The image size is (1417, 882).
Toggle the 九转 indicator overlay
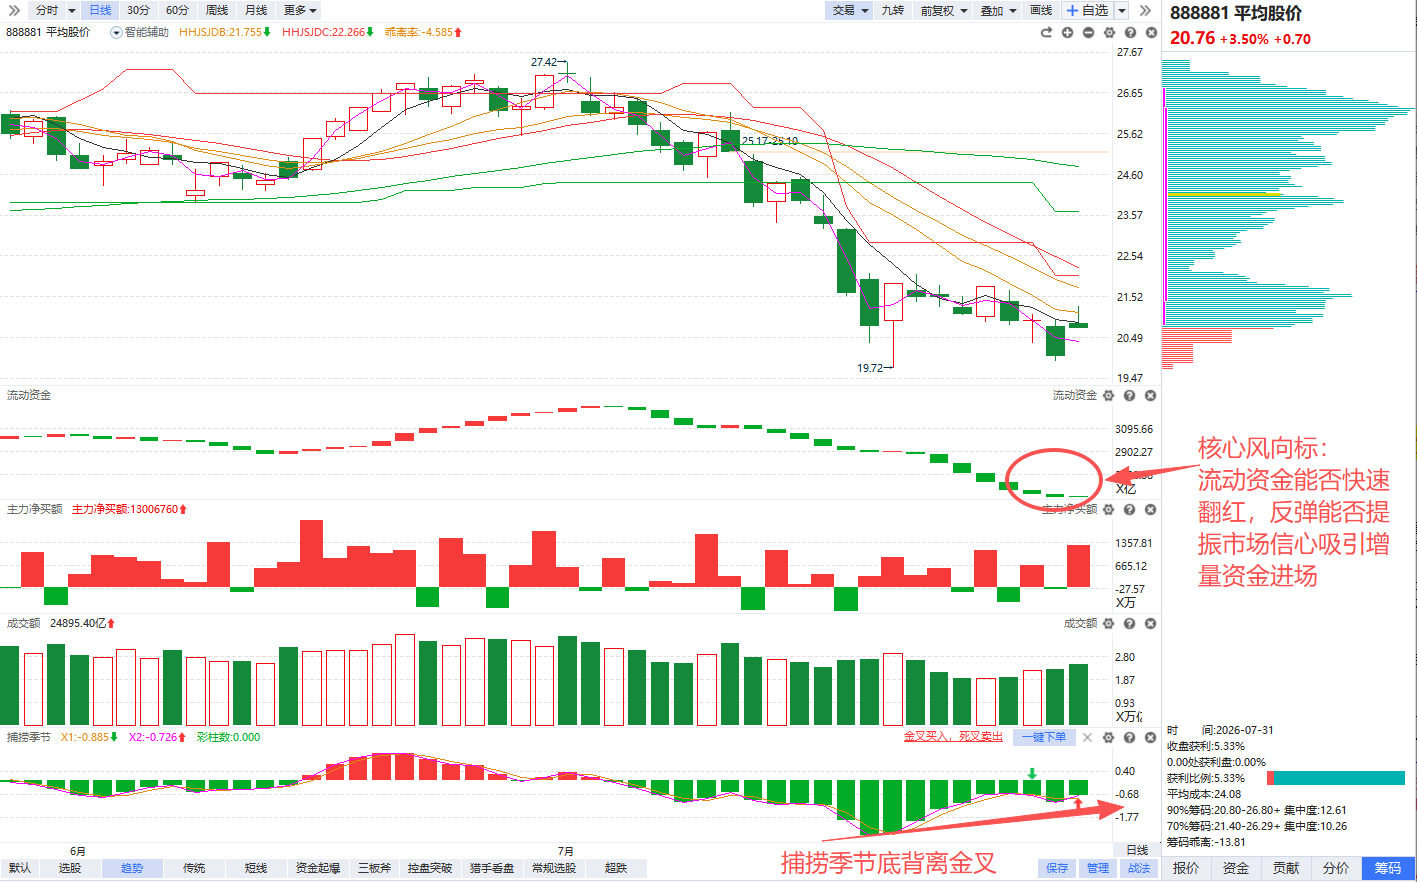892,10
